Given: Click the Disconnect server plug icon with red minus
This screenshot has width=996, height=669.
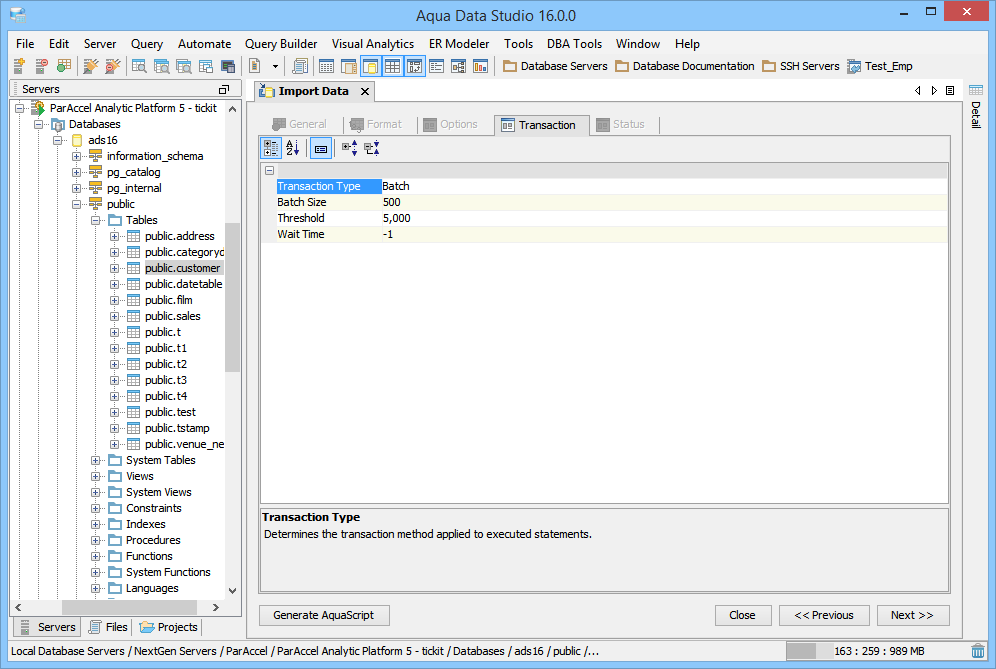Looking at the screenshot, I should (x=113, y=66).
